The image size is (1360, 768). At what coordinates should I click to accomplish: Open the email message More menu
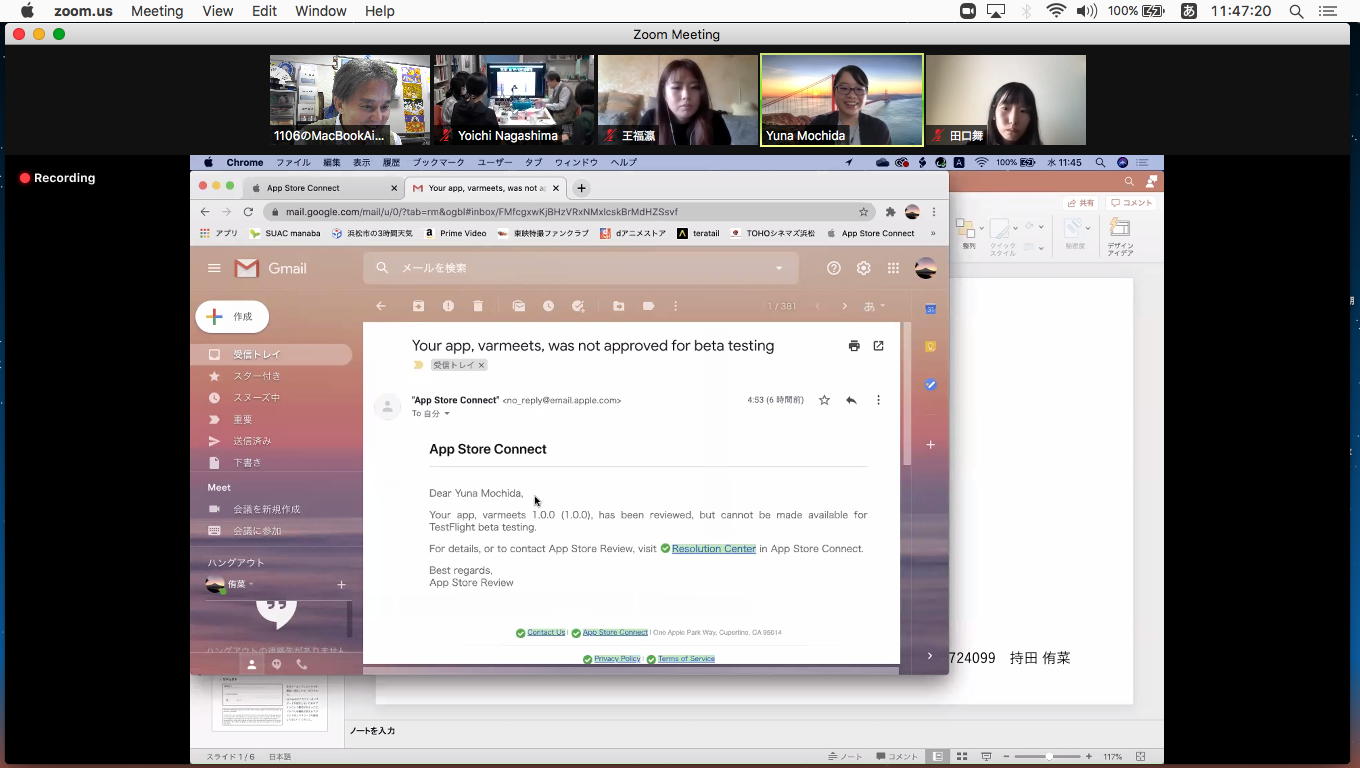coord(878,400)
